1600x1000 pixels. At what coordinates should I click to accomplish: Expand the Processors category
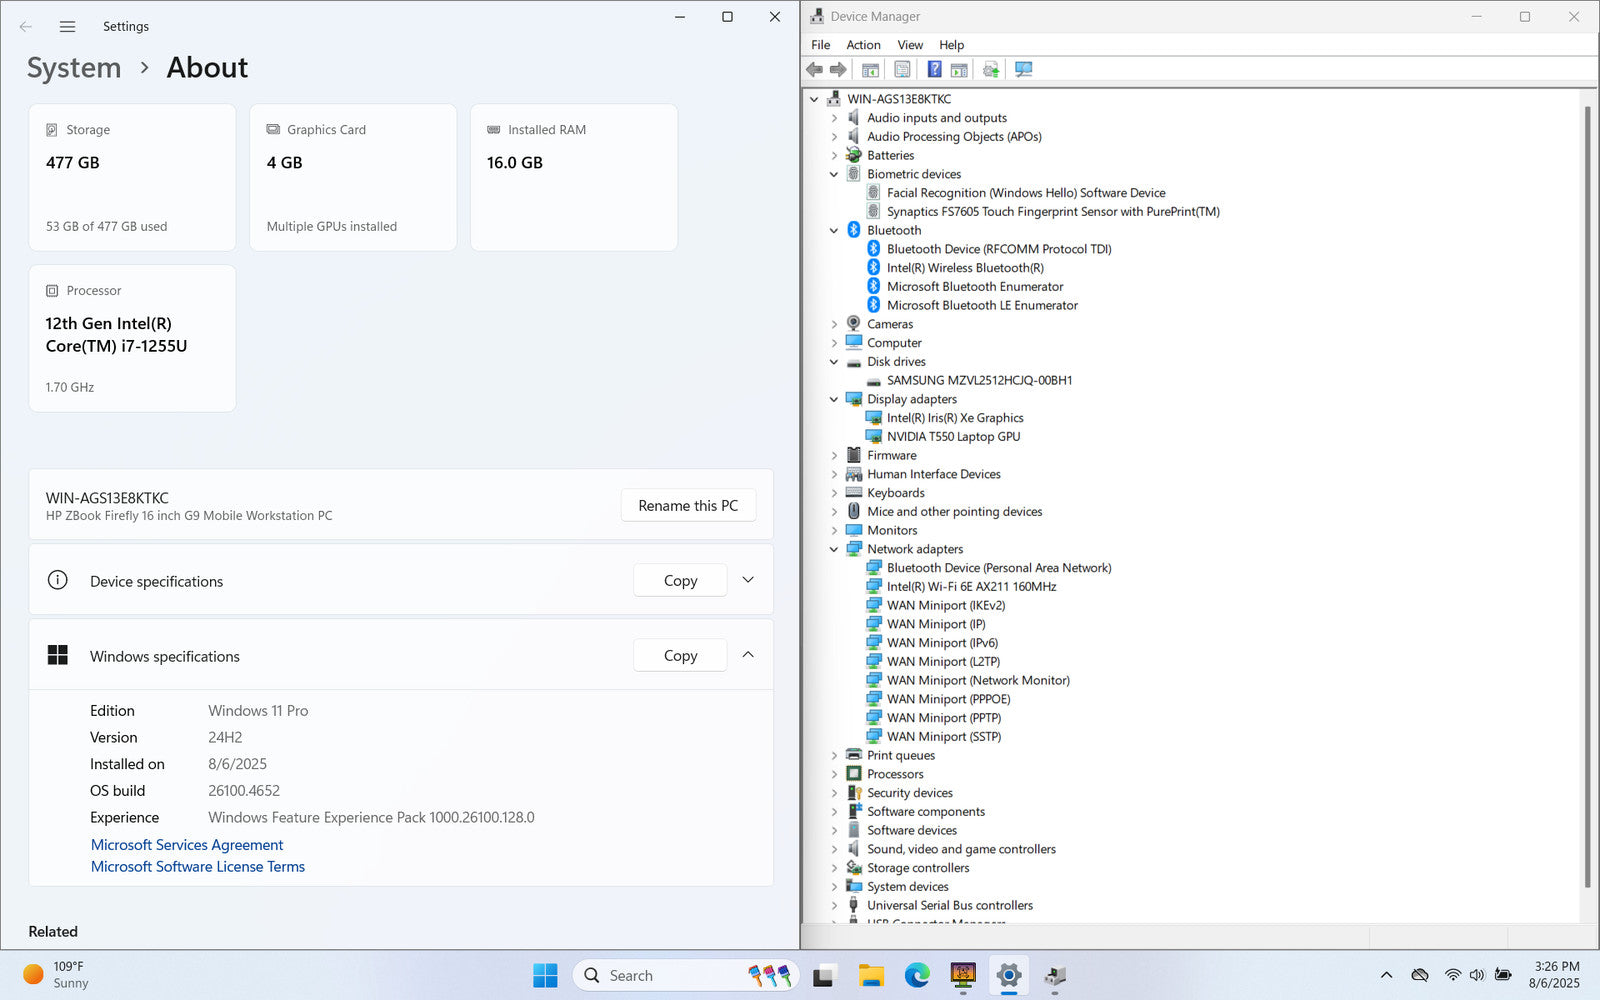834,774
